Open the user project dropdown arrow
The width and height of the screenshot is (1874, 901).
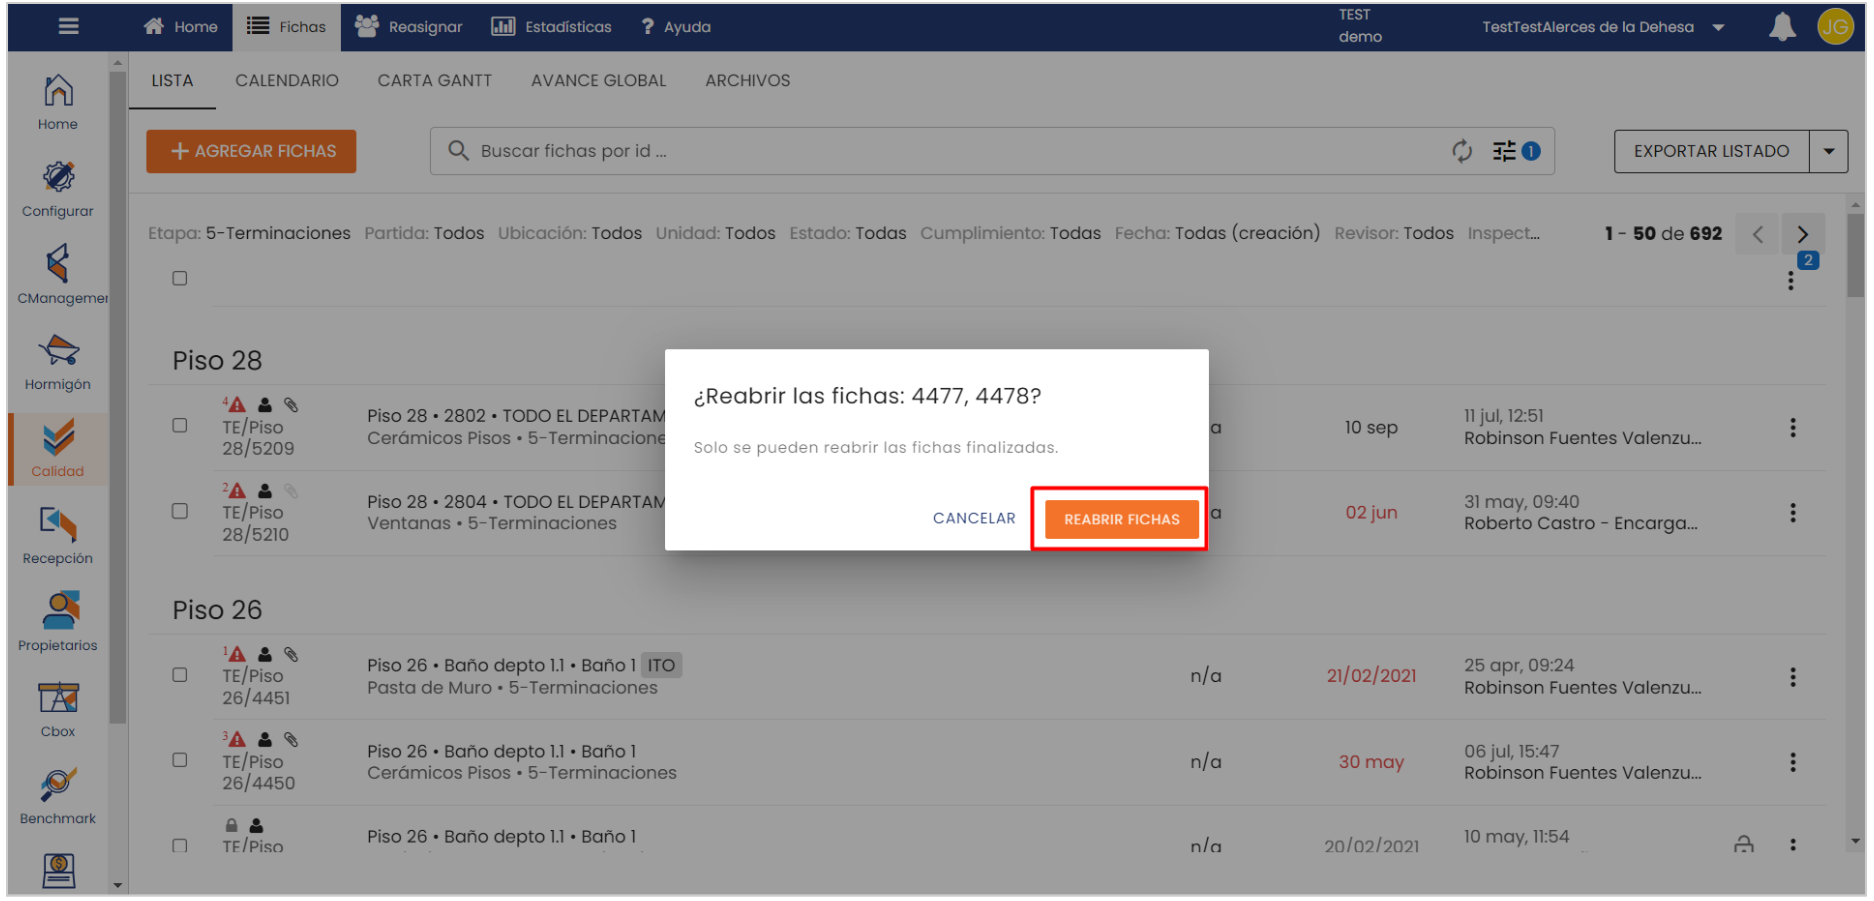1718,28
